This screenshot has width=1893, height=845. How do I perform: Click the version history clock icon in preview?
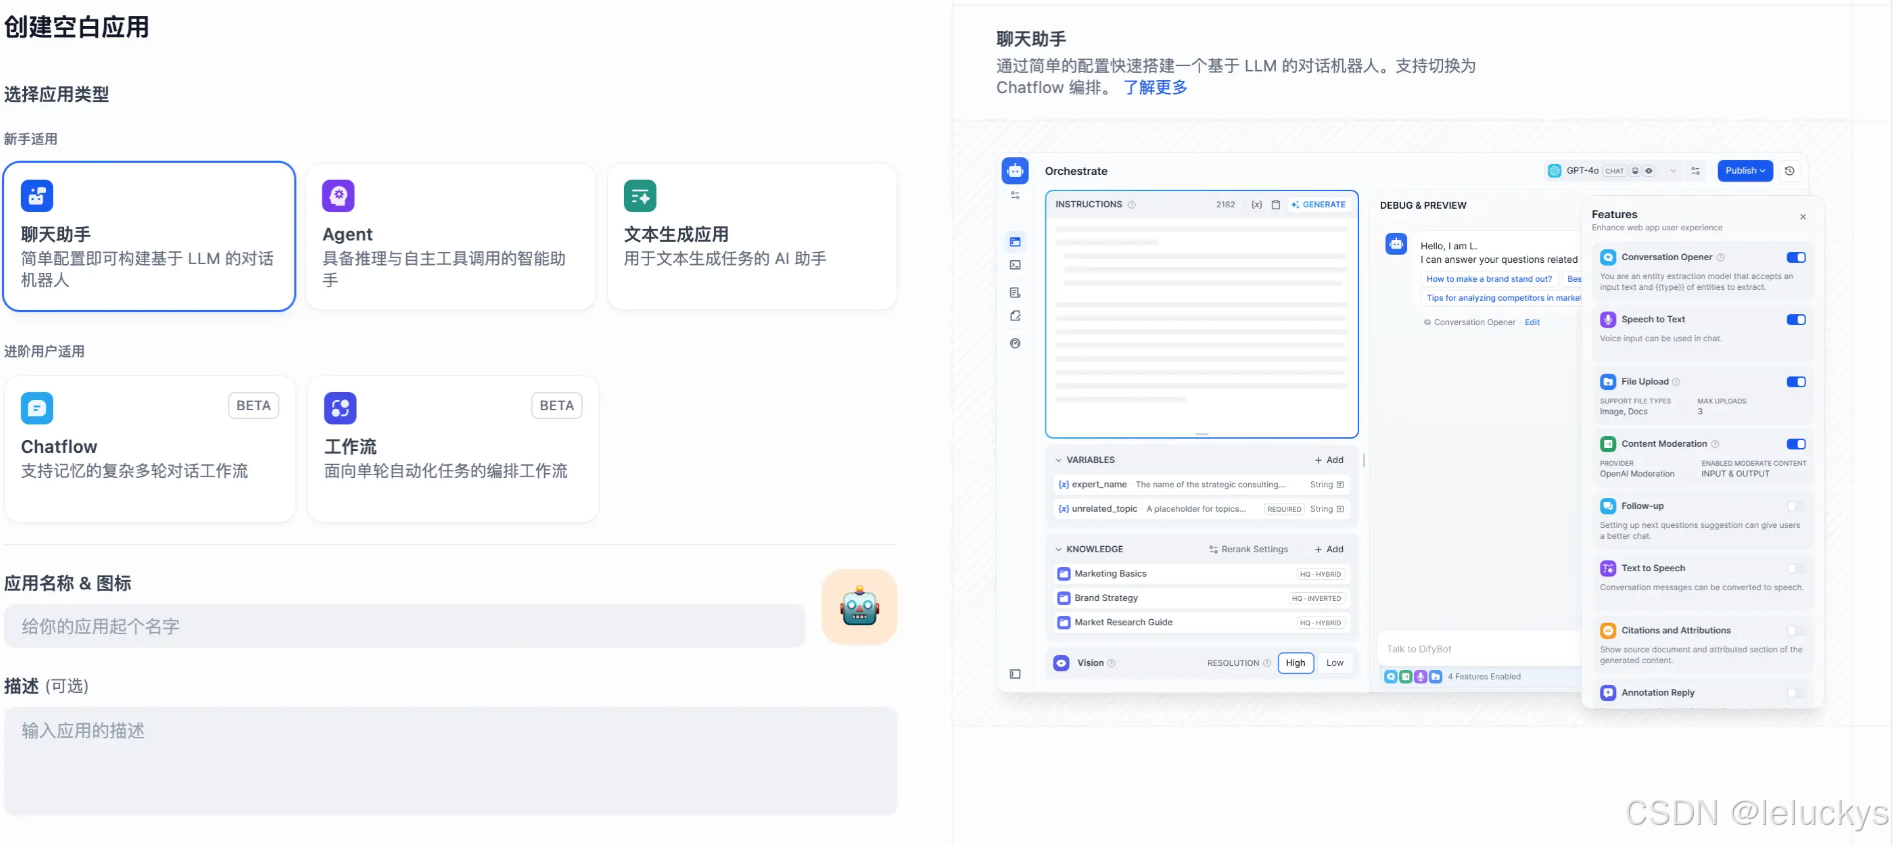tap(1790, 171)
